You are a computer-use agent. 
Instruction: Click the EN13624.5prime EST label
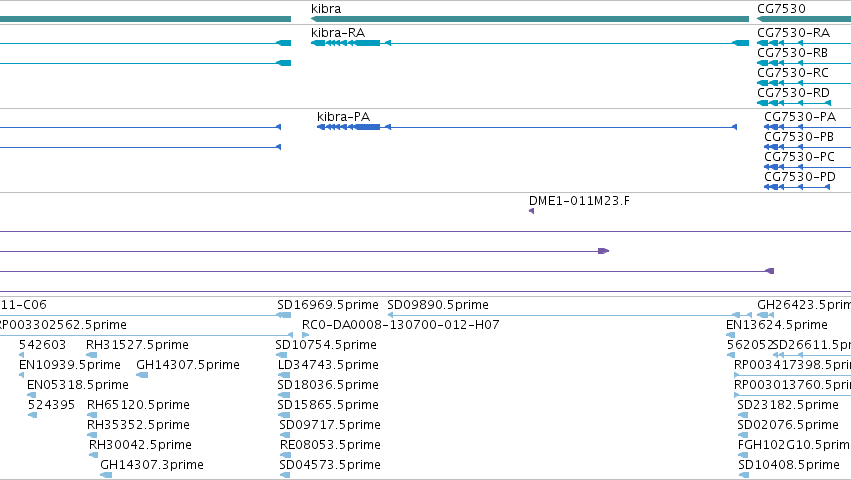coord(777,325)
